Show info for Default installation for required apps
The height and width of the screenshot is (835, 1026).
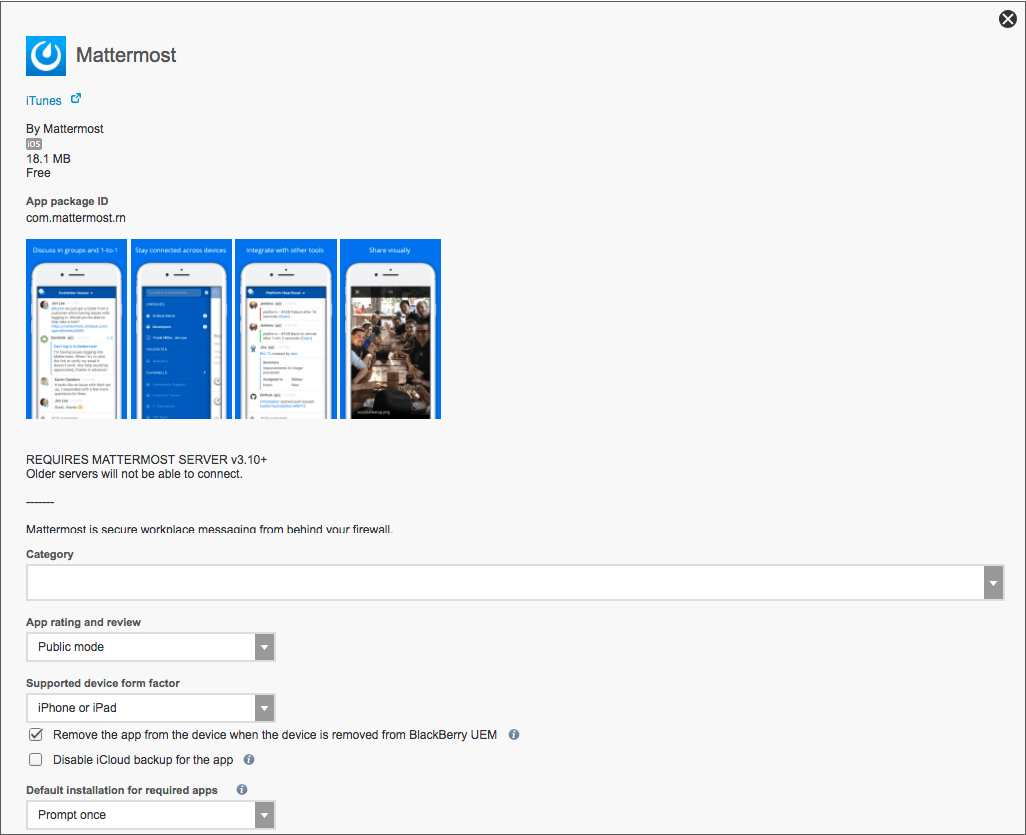click(242, 790)
